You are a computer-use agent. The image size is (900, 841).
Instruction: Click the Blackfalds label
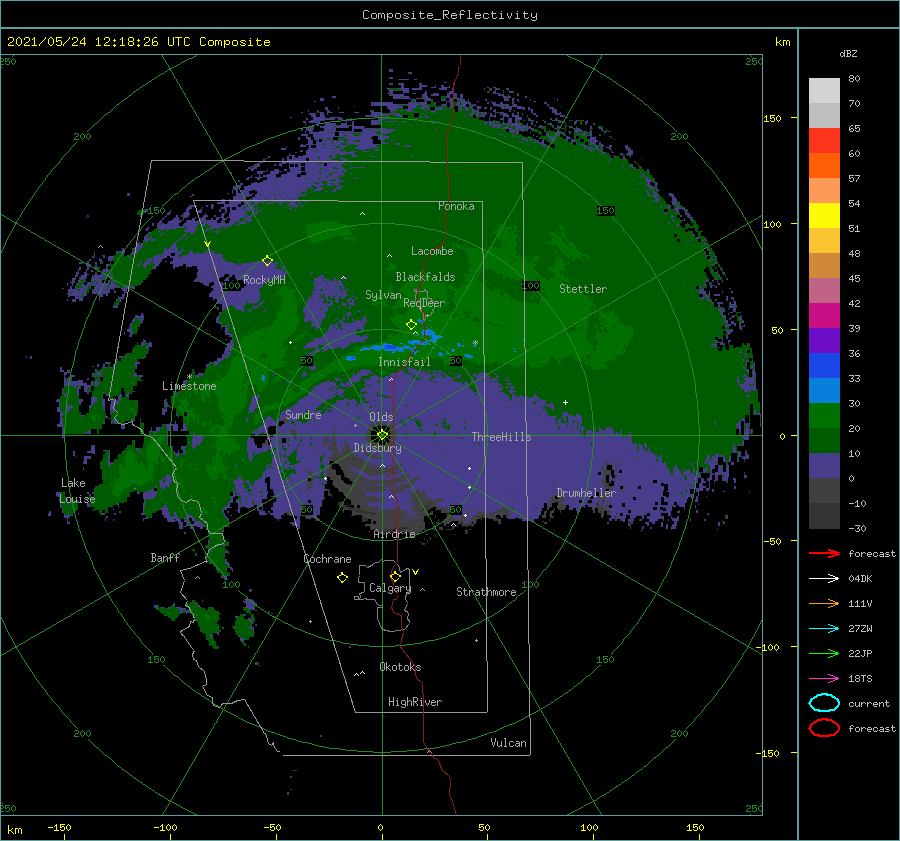click(x=425, y=277)
